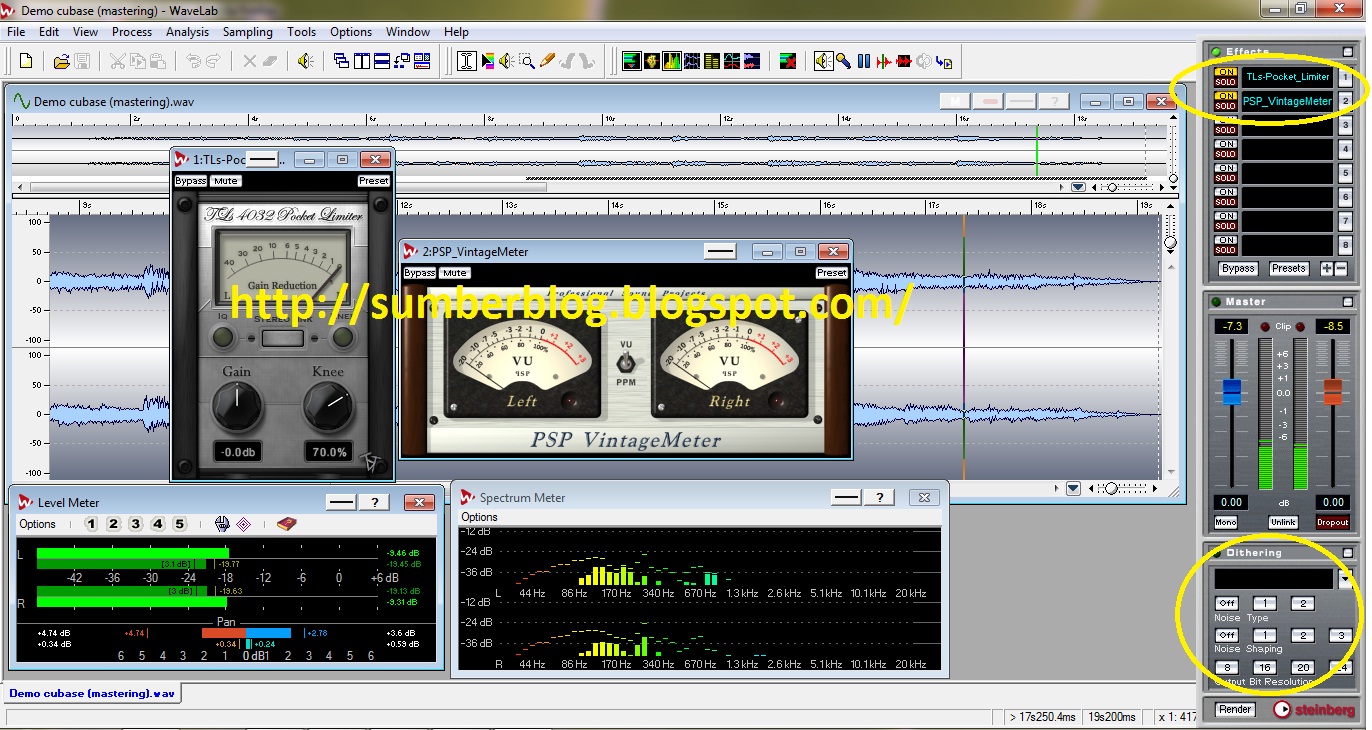Toggle ON for TLs-Pocket_Limiter effect
This screenshot has width=1372, height=730.
(1225, 71)
